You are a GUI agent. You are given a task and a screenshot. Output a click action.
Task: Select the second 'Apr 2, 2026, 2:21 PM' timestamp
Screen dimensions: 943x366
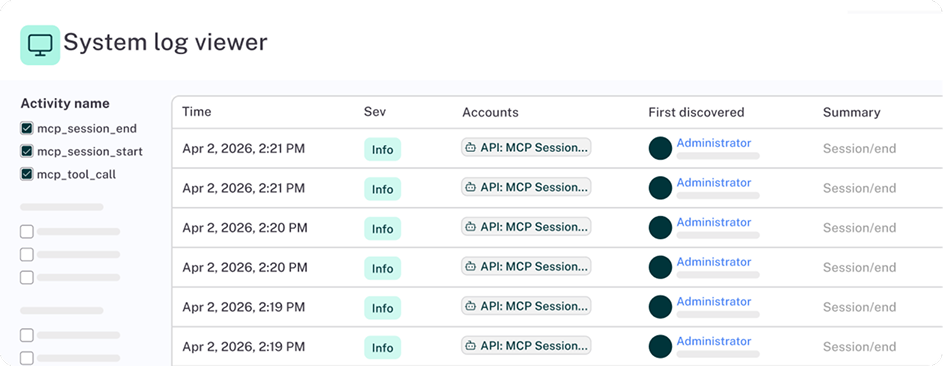tap(244, 188)
